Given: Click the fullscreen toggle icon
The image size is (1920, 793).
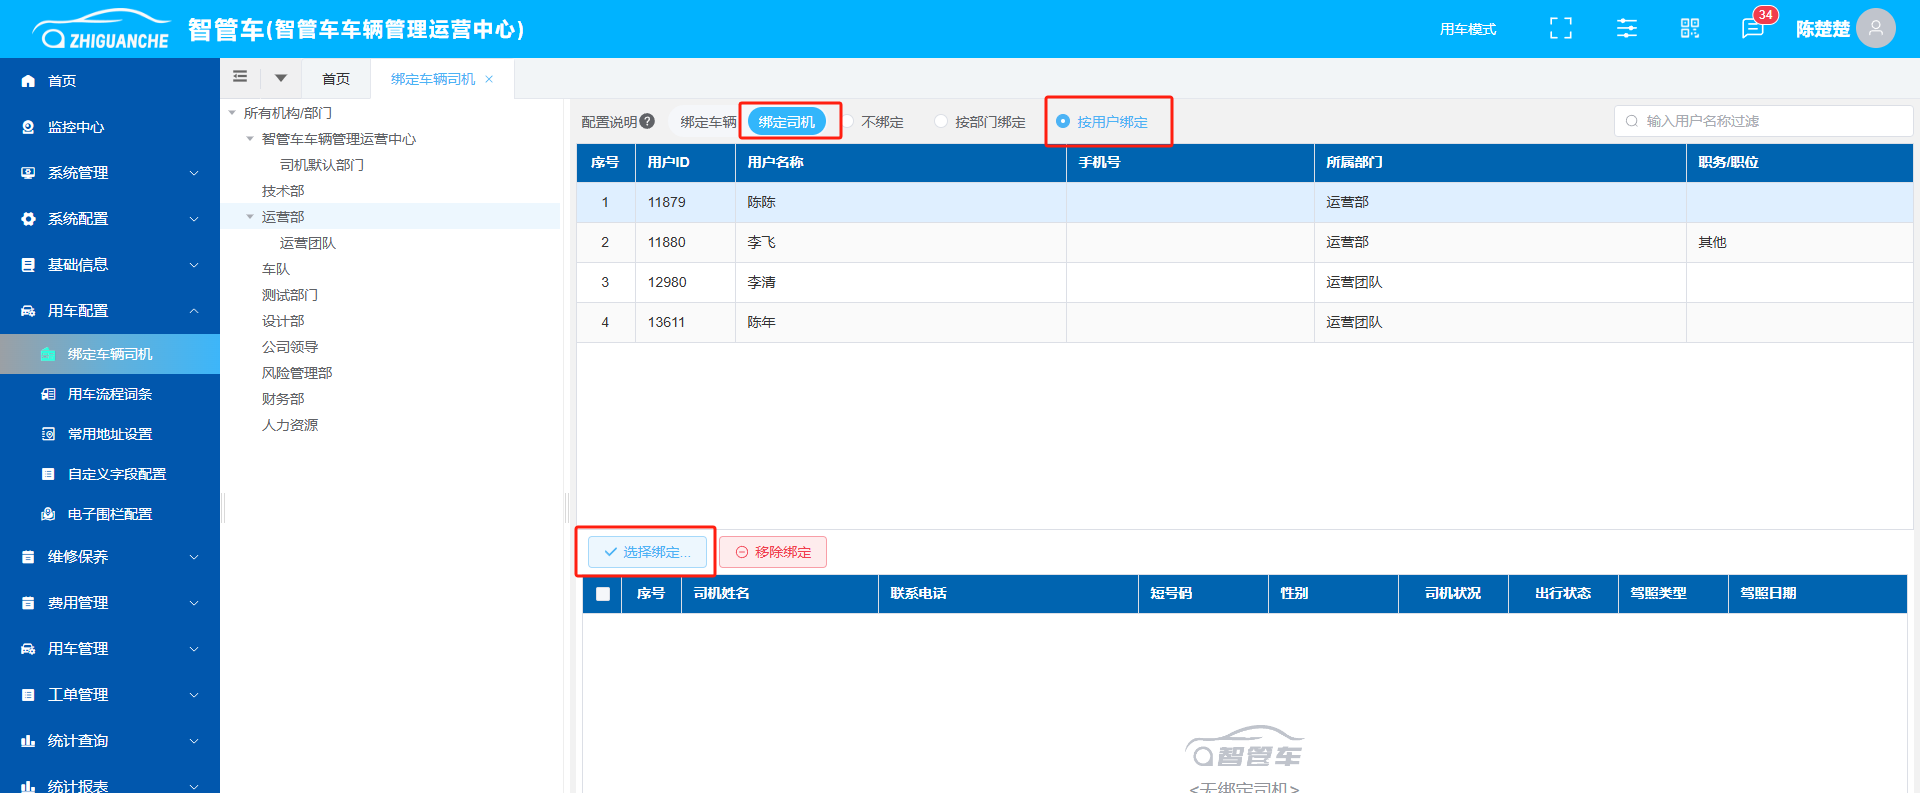Looking at the screenshot, I should pyautogui.click(x=1560, y=29).
